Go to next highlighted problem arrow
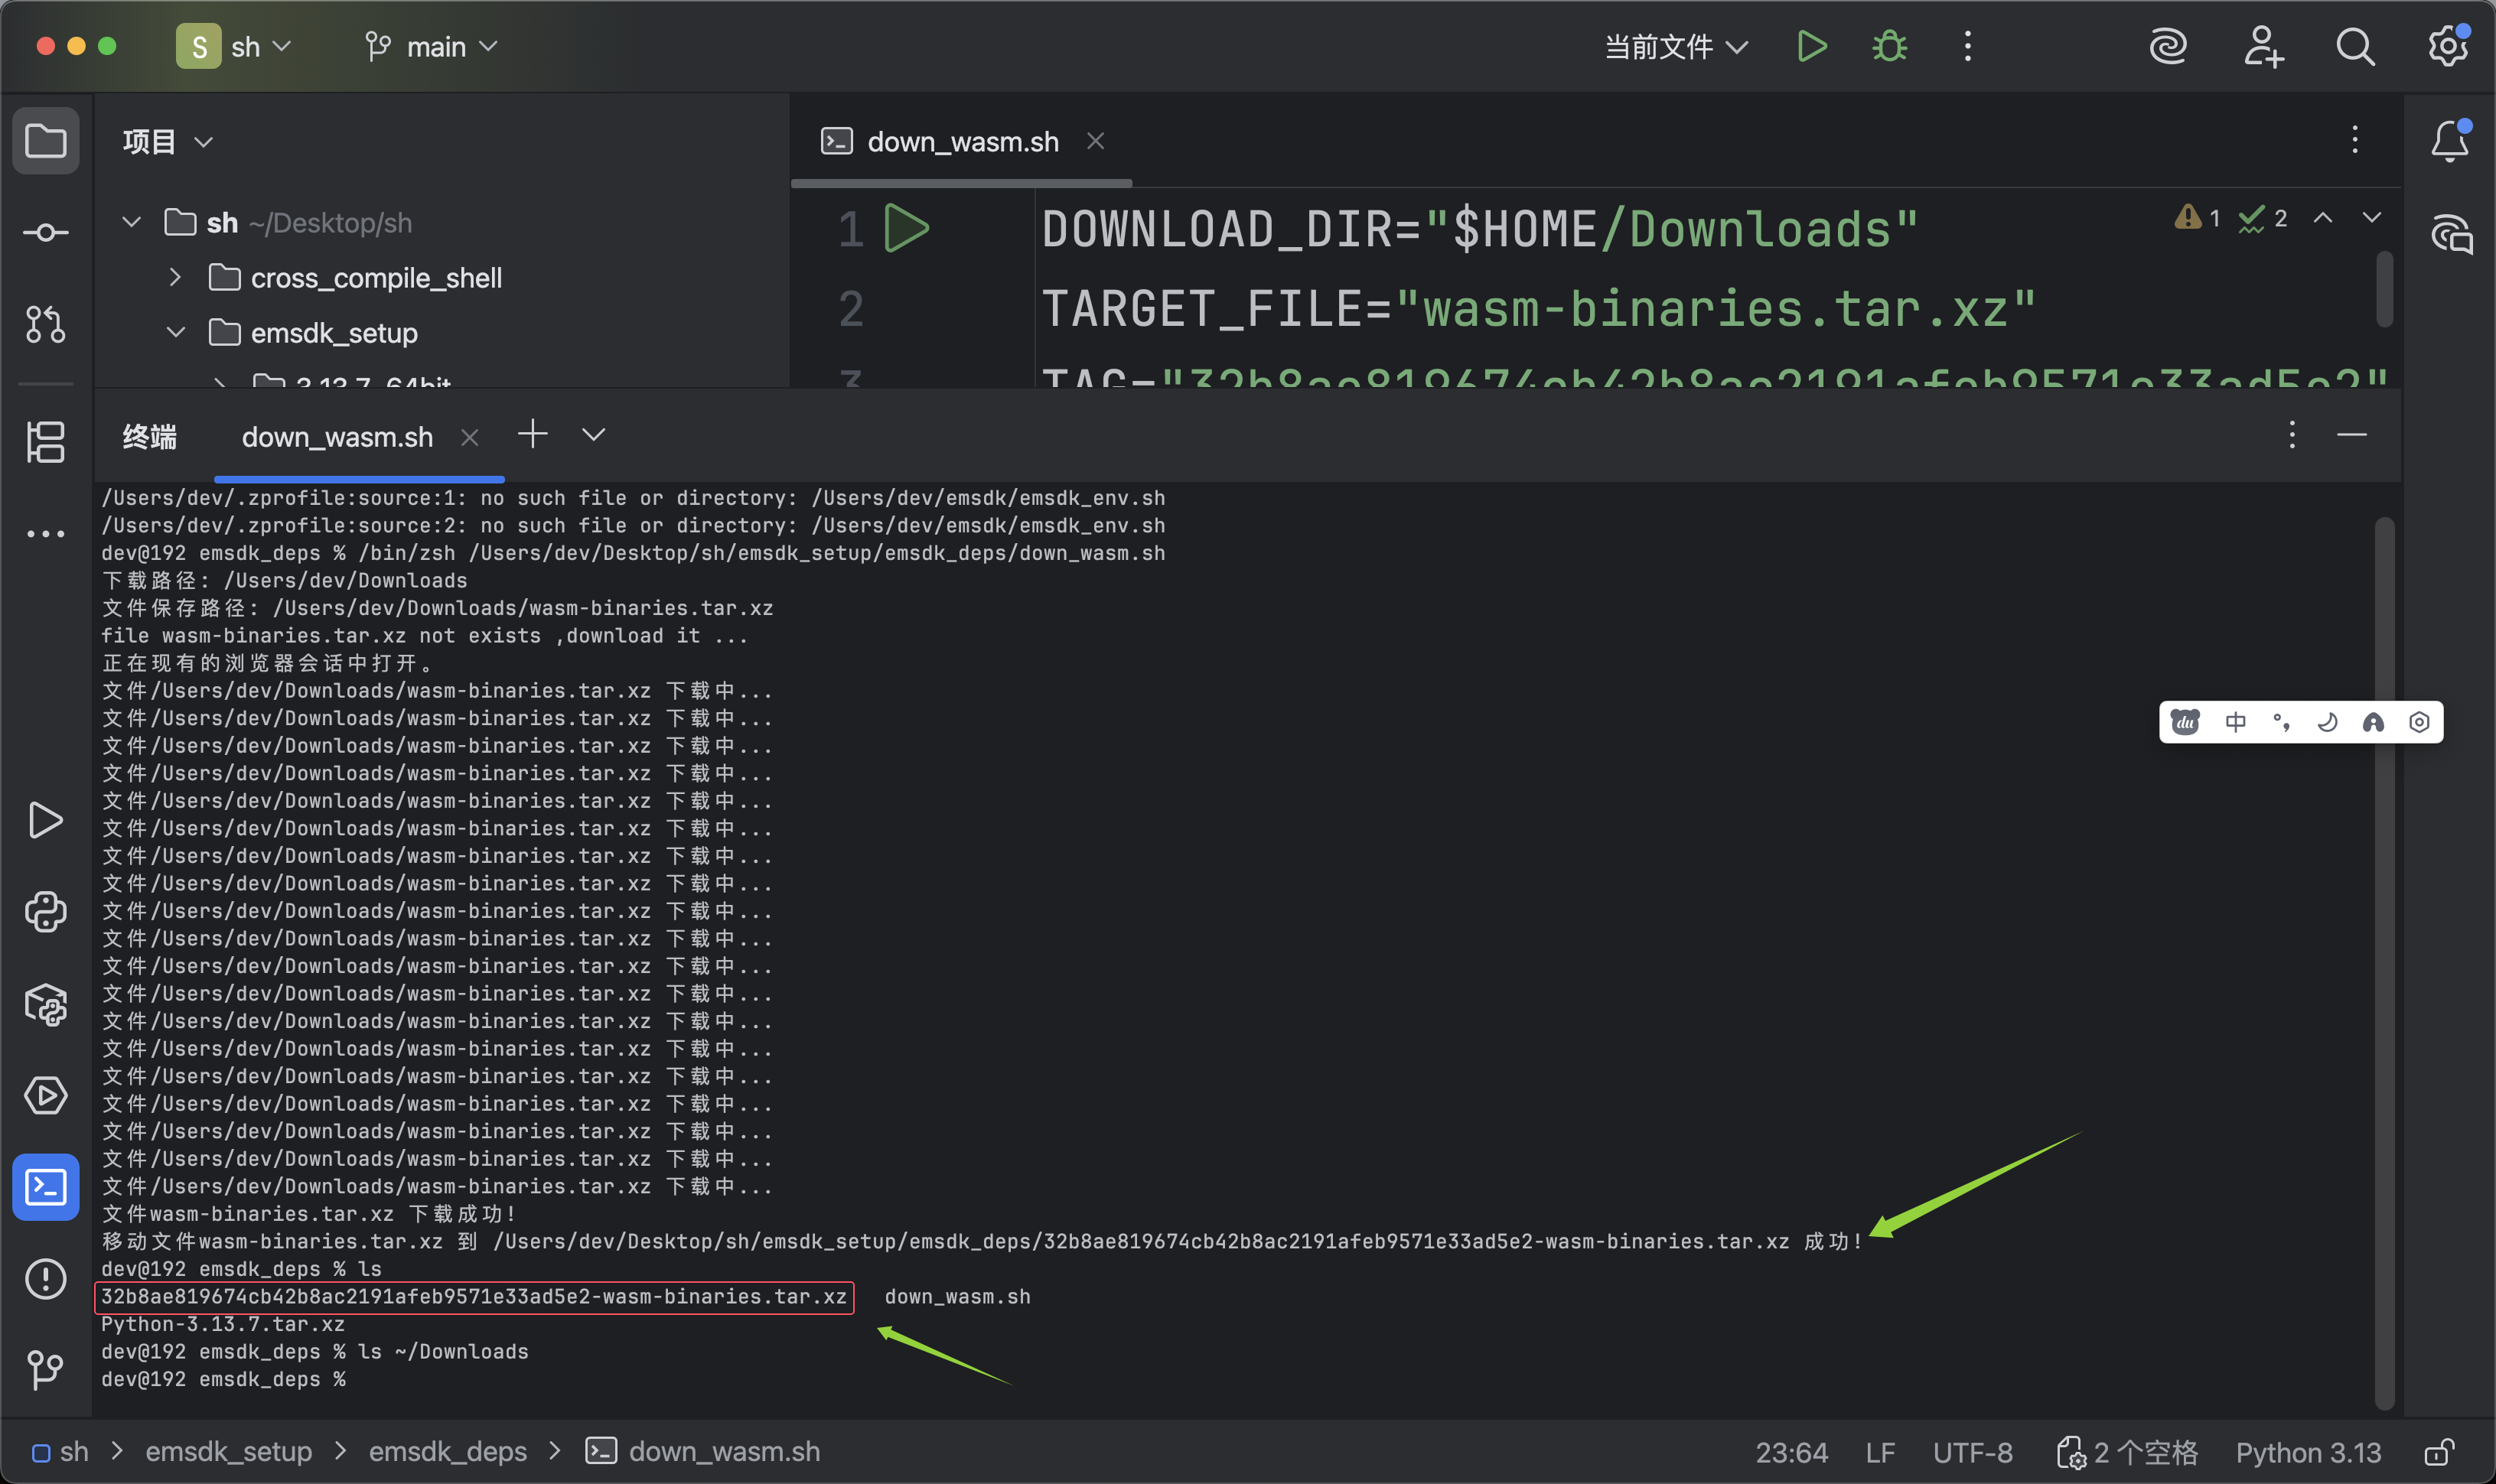 2371,217
